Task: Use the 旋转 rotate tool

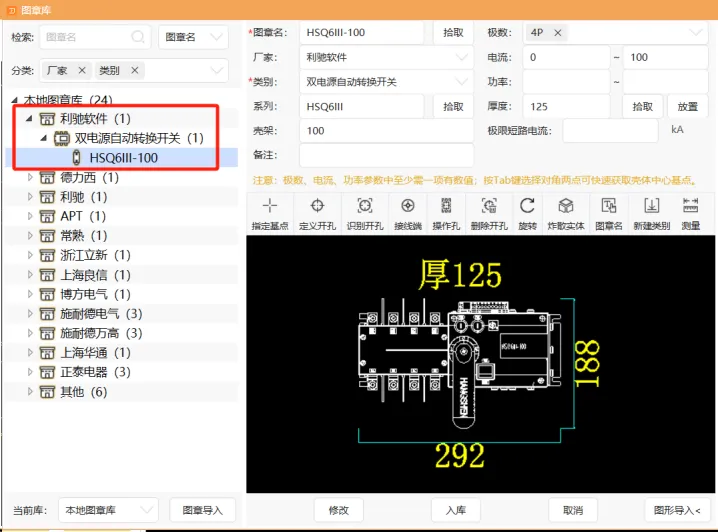Action: (x=527, y=214)
